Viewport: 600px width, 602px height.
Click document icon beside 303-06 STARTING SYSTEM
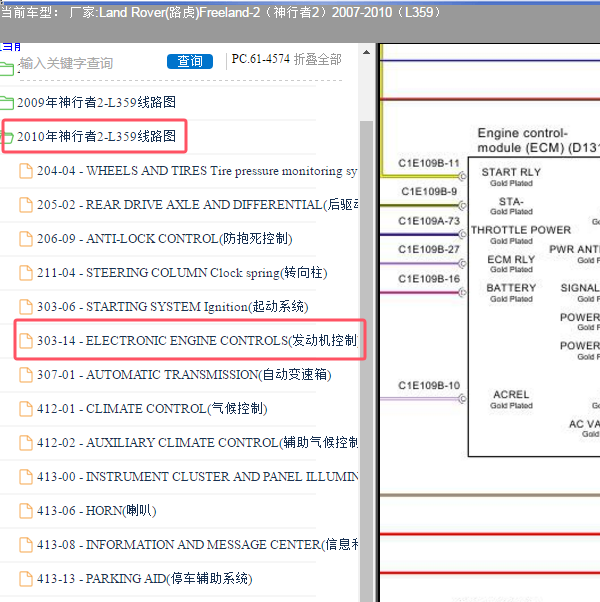click(x=26, y=307)
